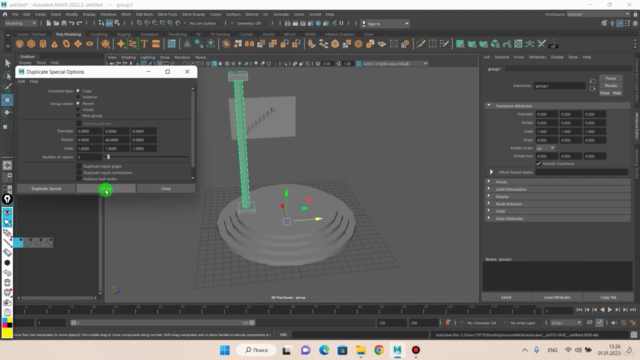Click the Copy Tab button
Screen dimensions: 640x360
608,297
